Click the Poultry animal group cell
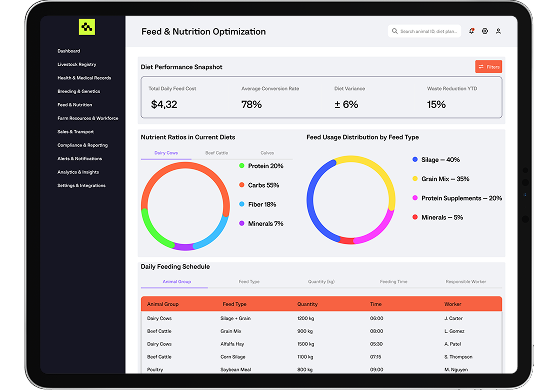Image resolution: width=560 pixels, height=391 pixels. [x=155, y=370]
